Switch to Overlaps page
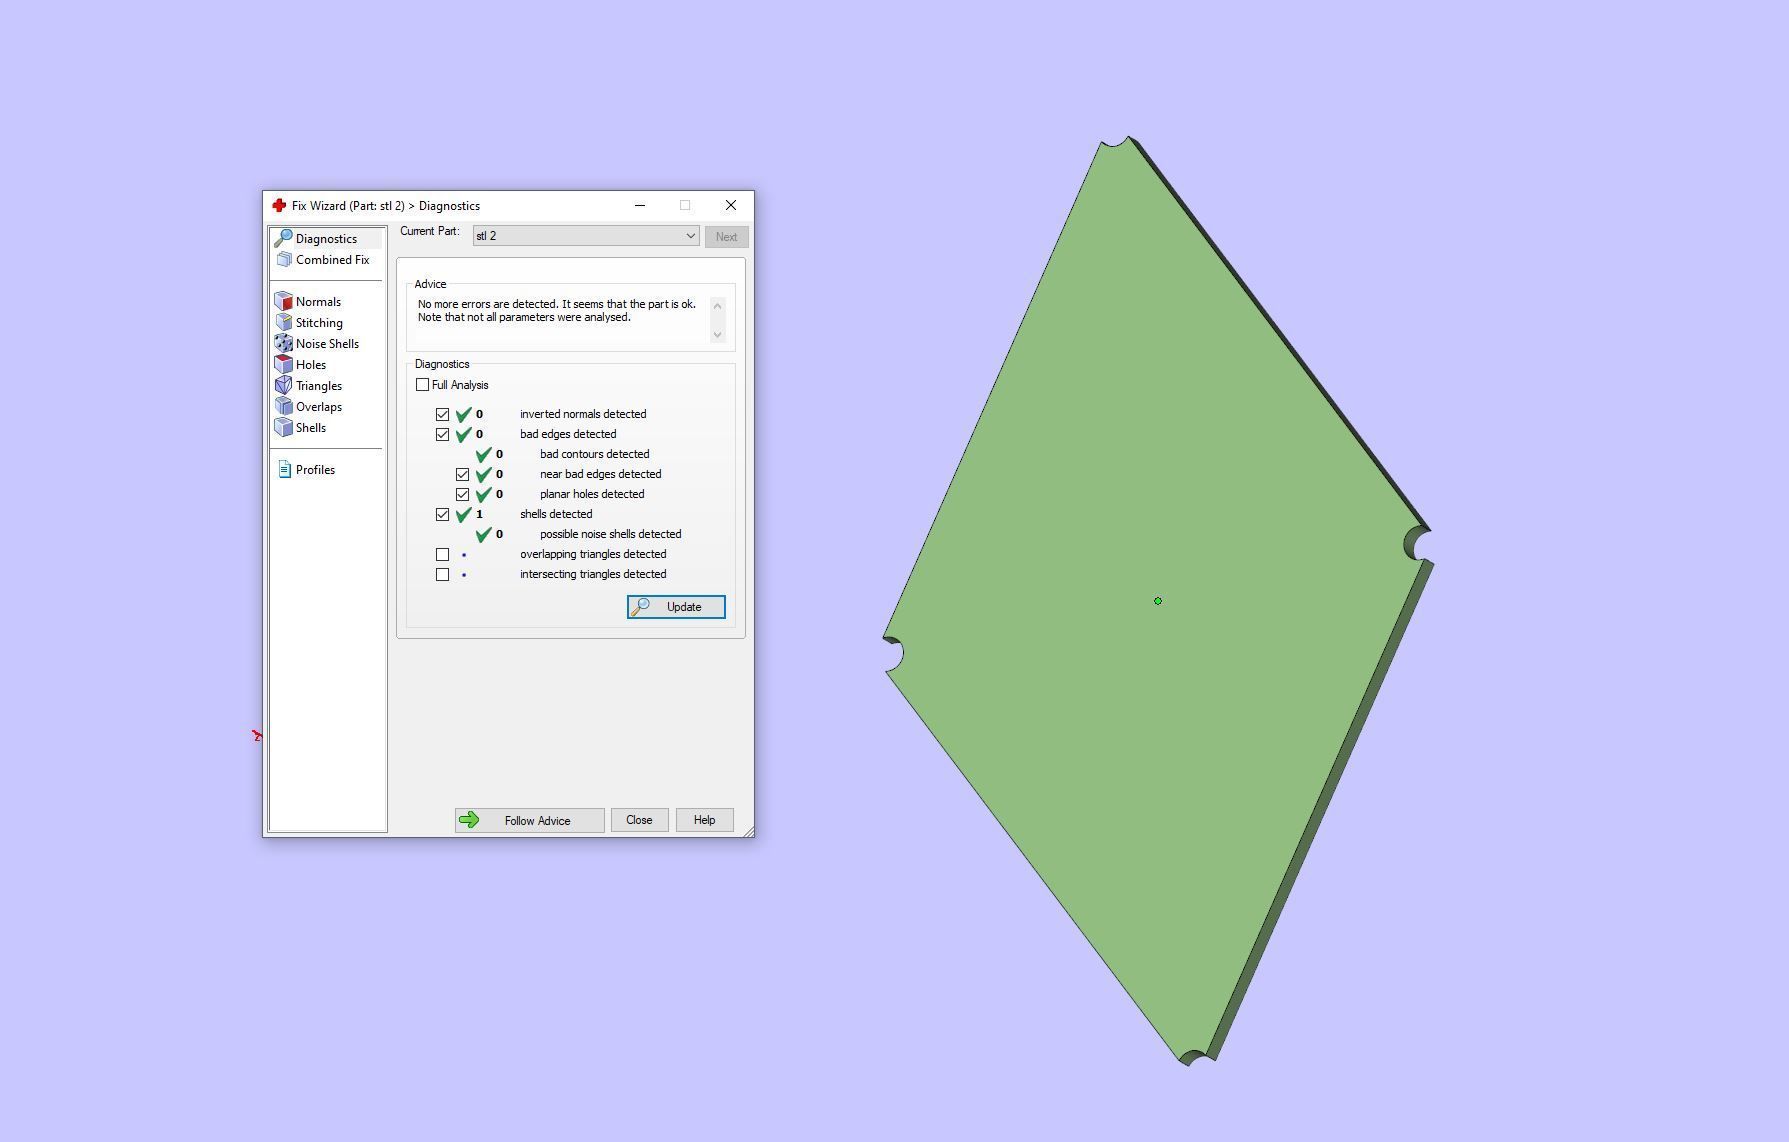The height and width of the screenshot is (1142, 1789). point(319,406)
